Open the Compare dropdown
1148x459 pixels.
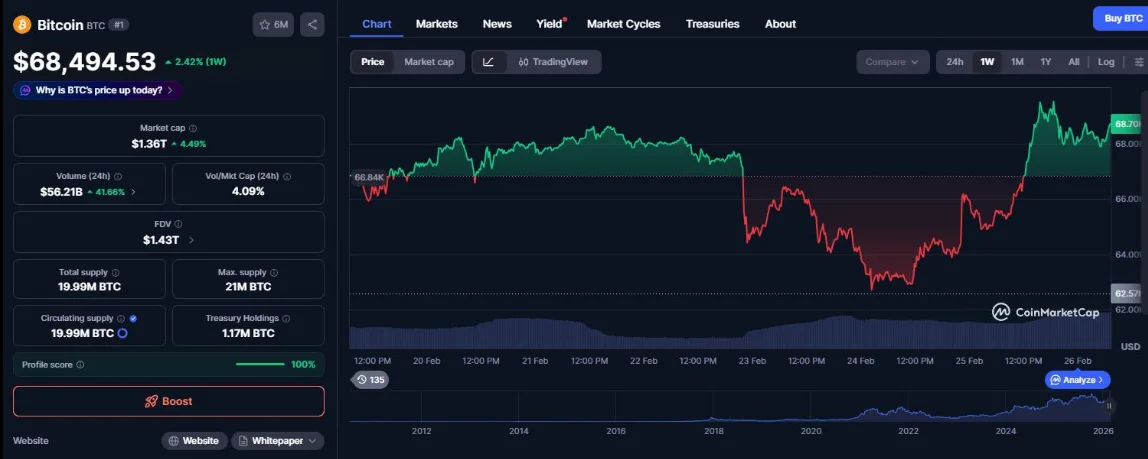[892, 62]
